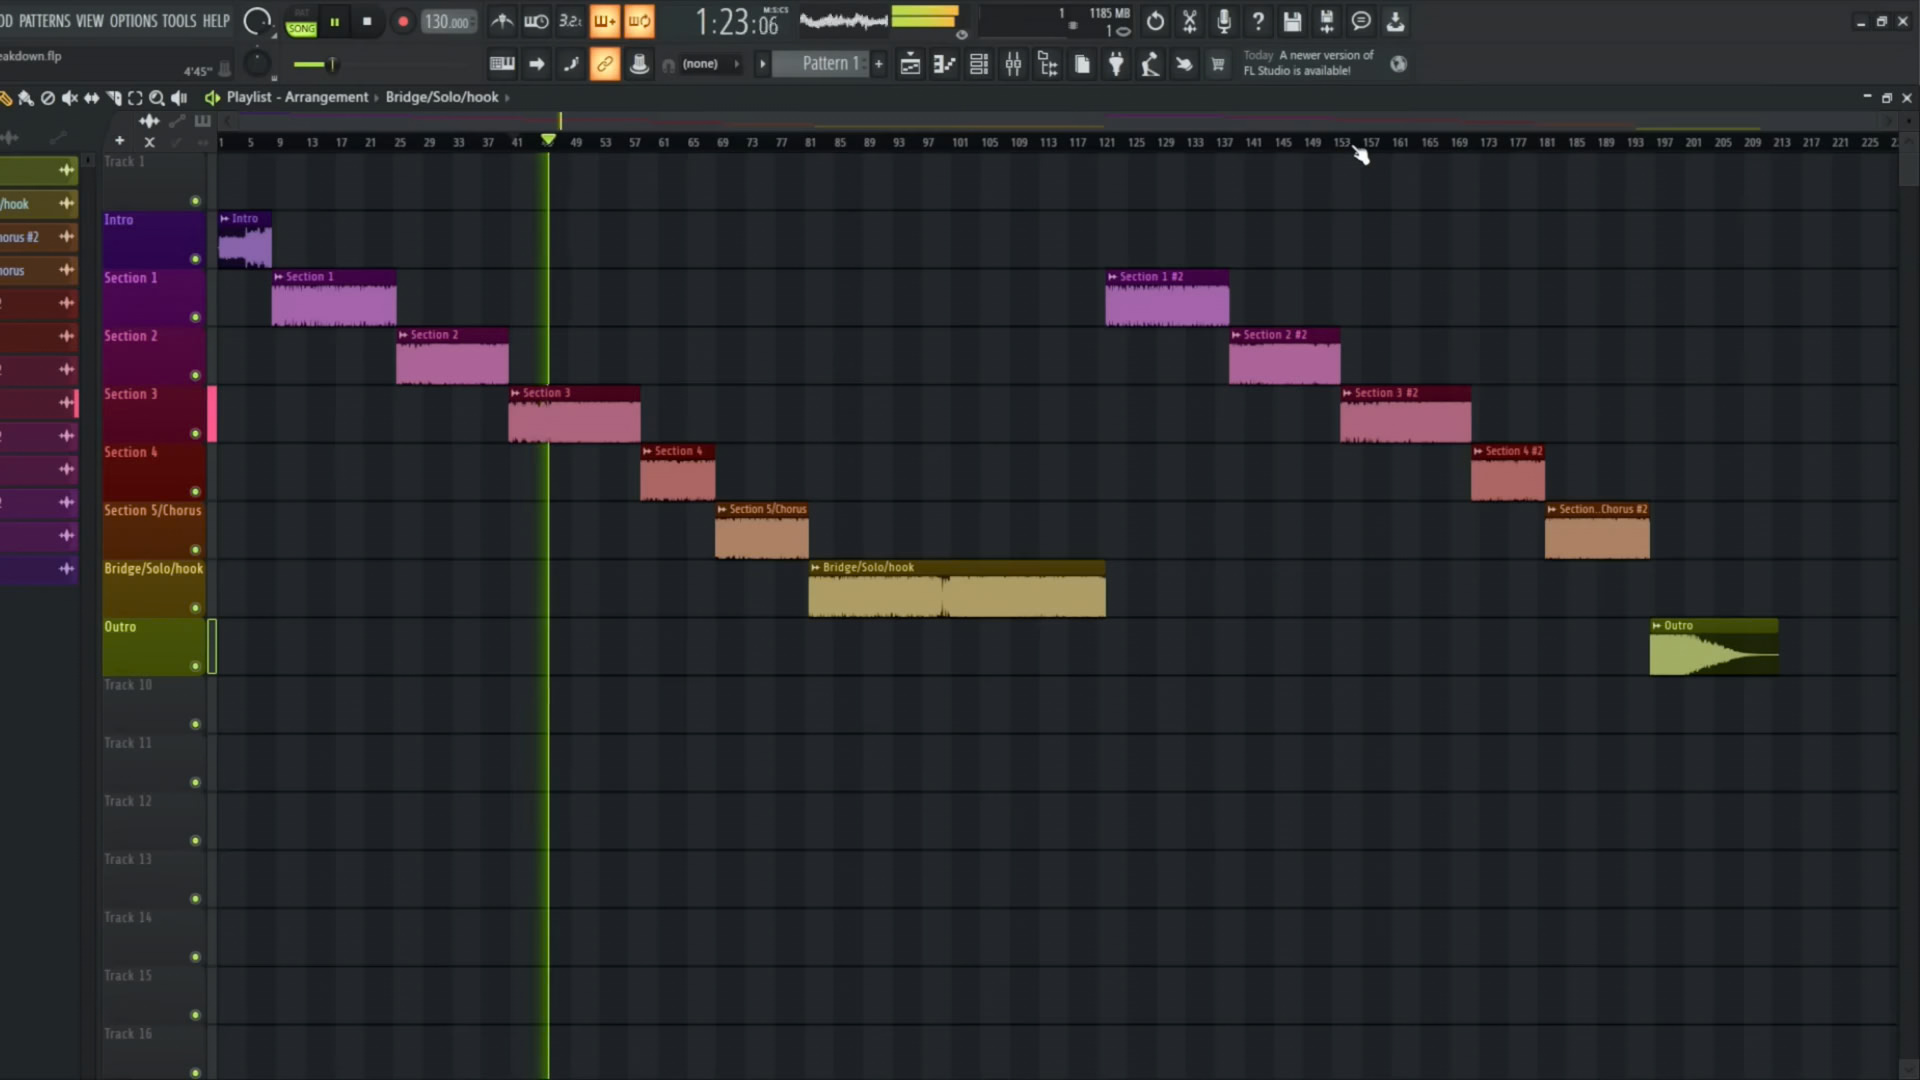
Task: Mute the Outro track green dot
Action: (195, 666)
